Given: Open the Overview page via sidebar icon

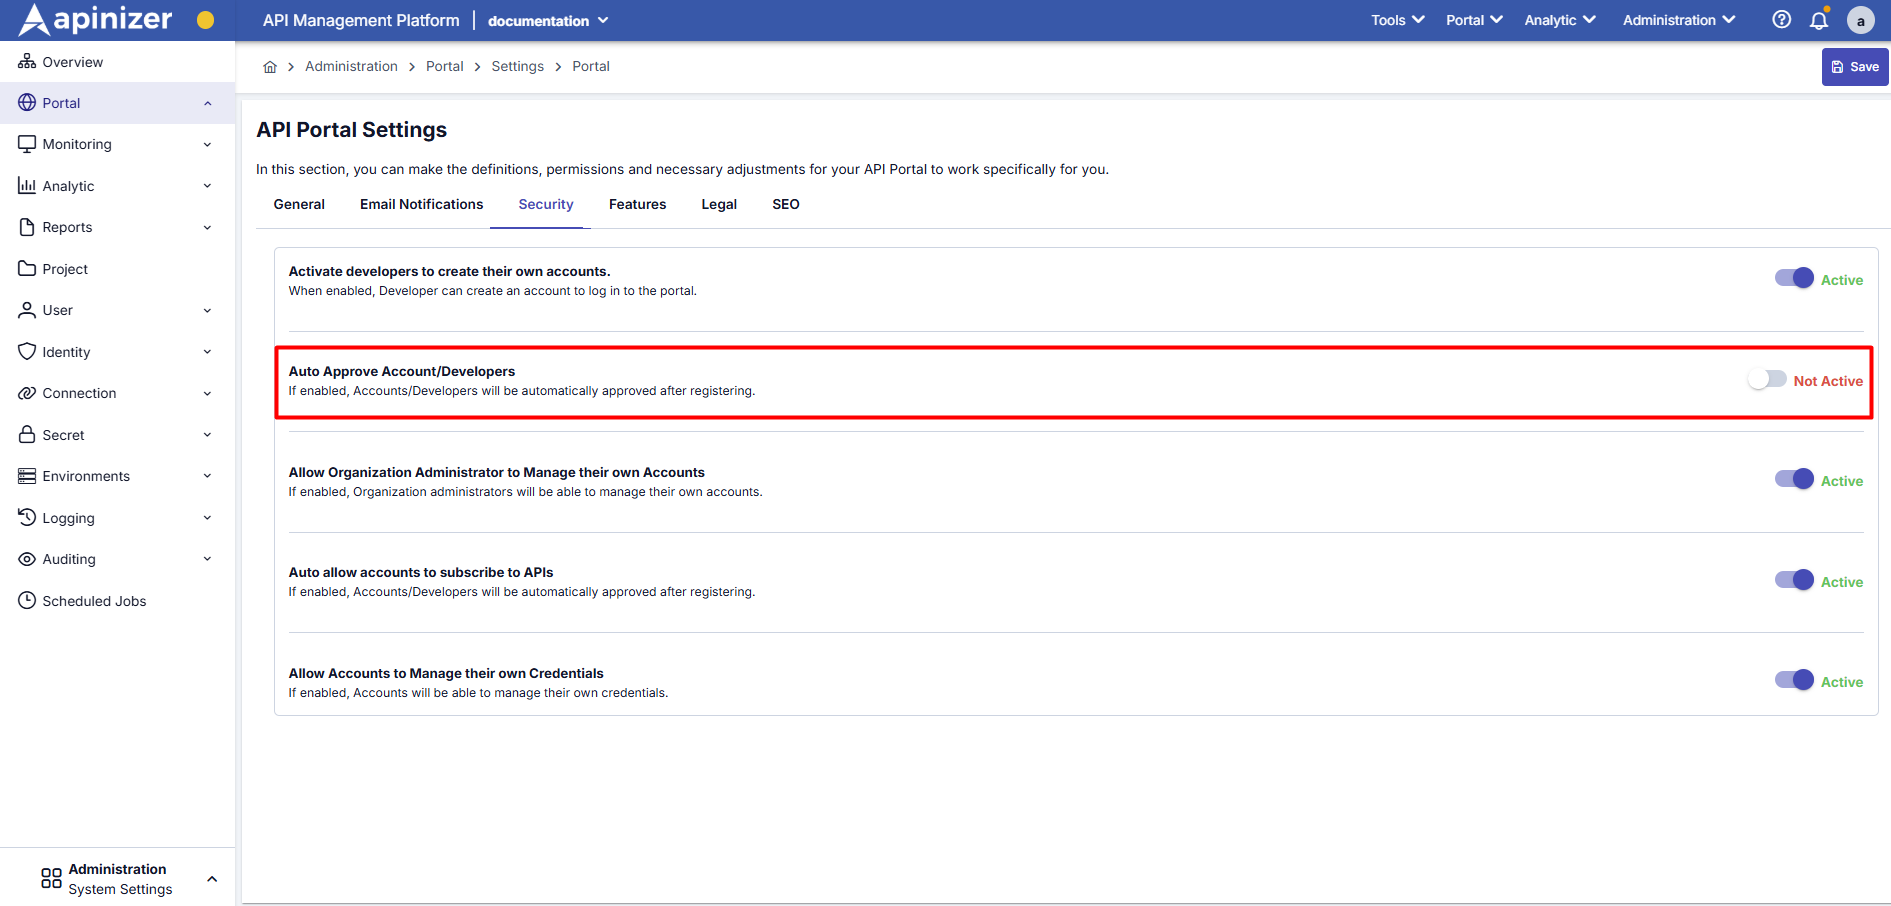Looking at the screenshot, I should tap(26, 61).
